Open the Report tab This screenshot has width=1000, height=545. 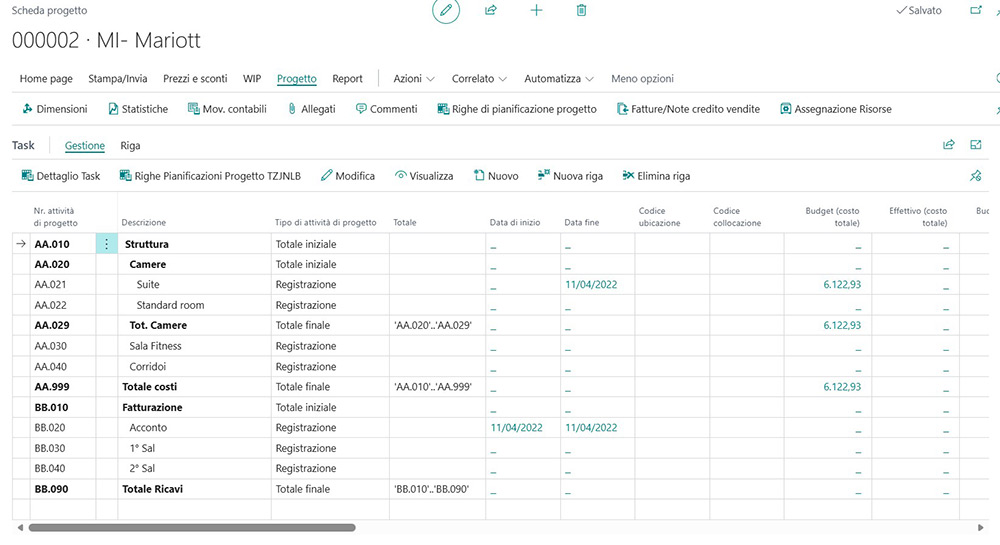pyautogui.click(x=347, y=78)
